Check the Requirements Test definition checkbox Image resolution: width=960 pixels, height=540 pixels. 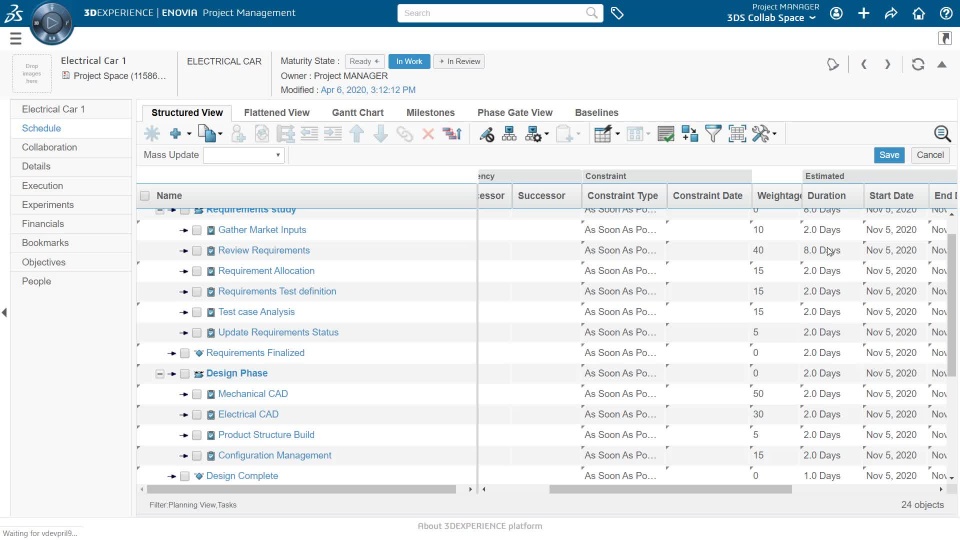[x=197, y=292]
